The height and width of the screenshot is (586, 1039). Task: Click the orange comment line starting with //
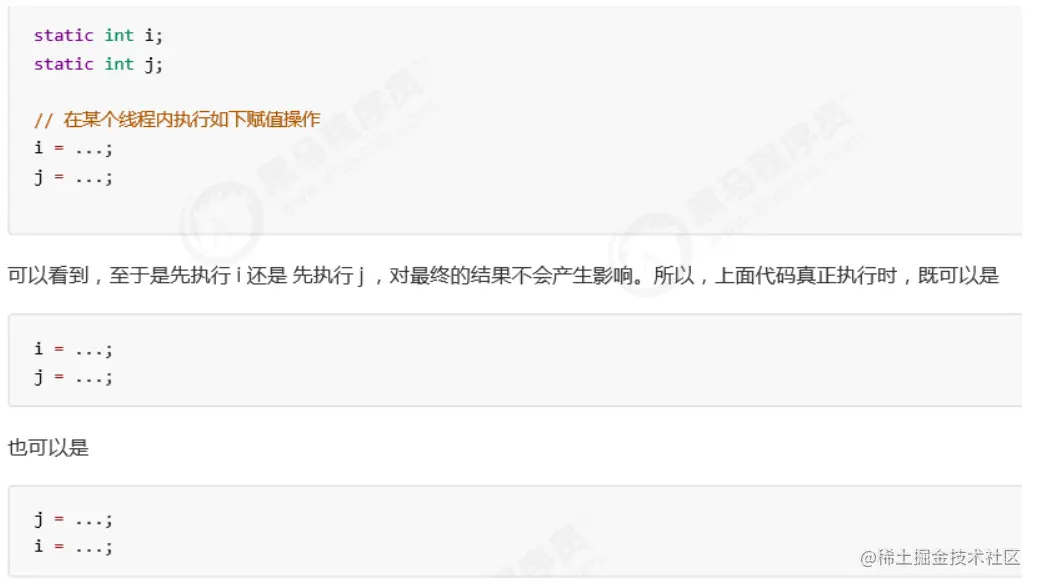coord(178,119)
